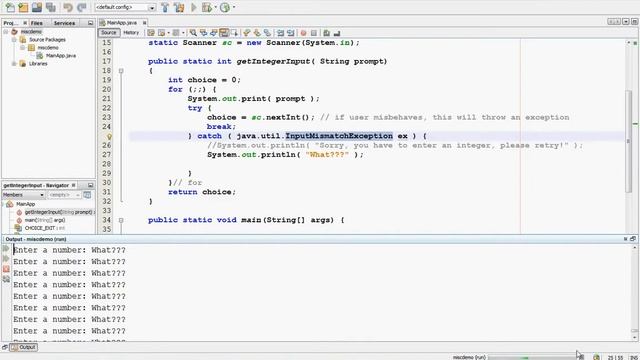Minimize the Projects window group
640x360 pixels.
click(x=90, y=23)
